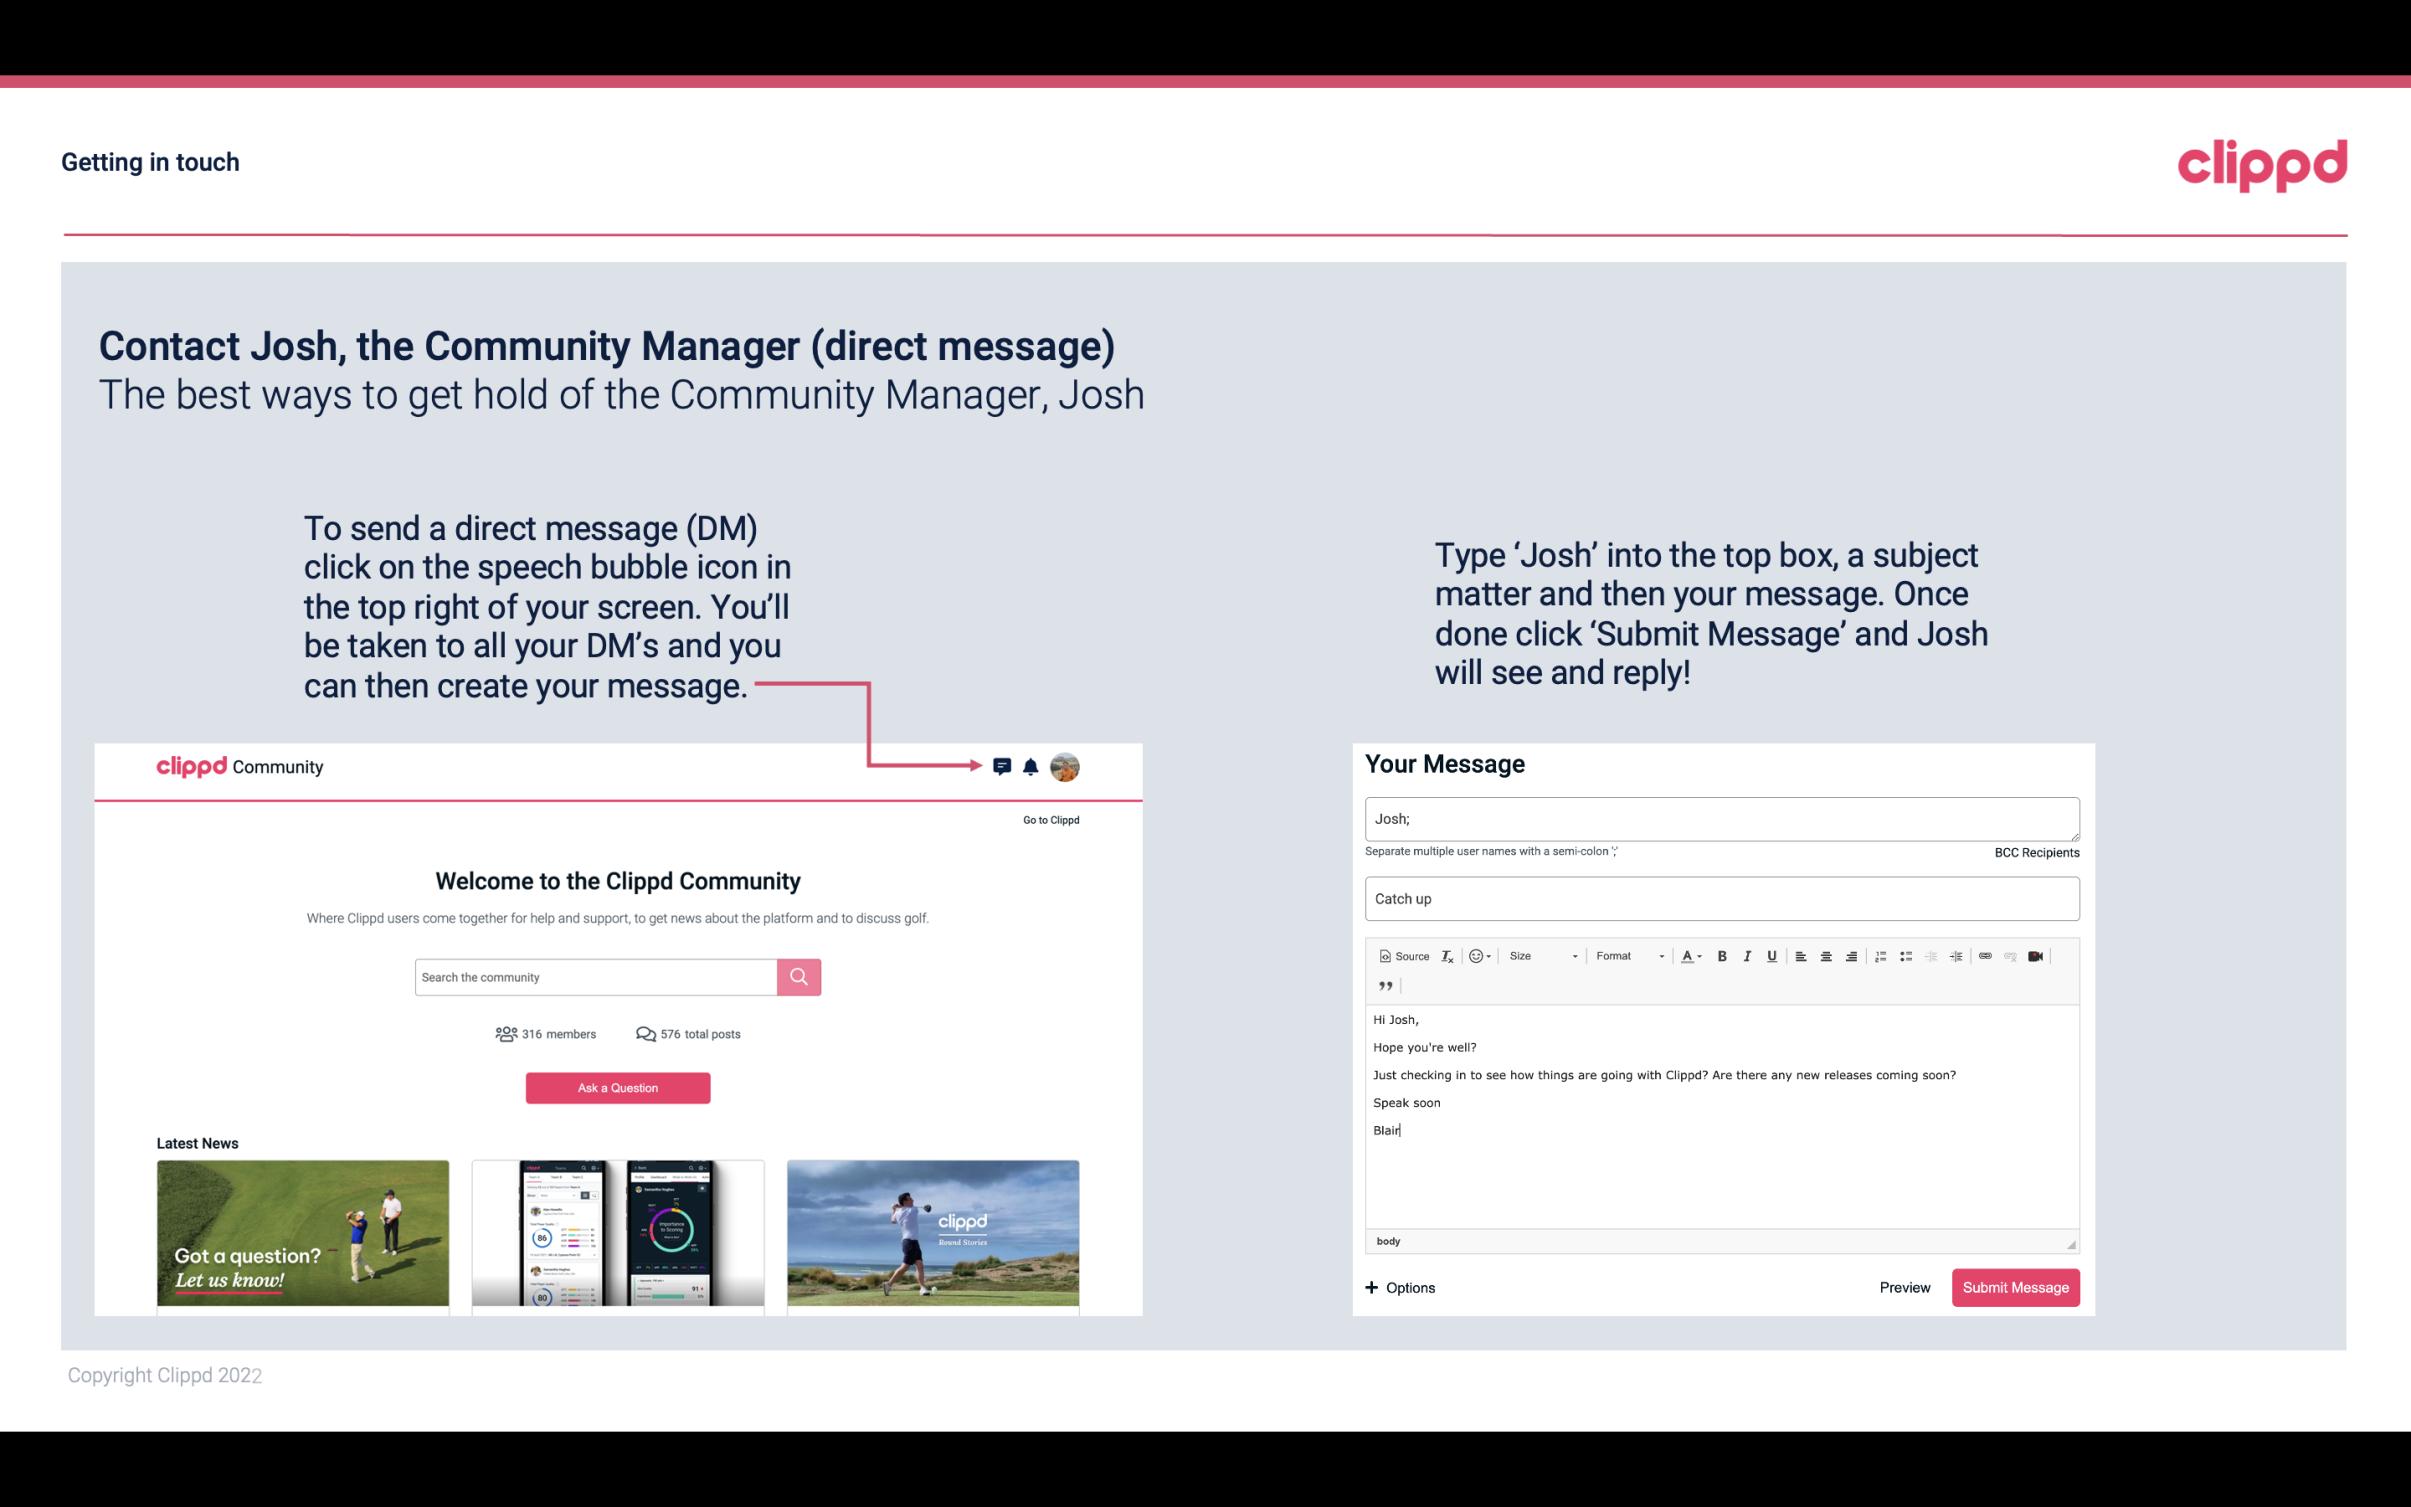Viewport: 2411px width, 1507px height.
Task: Click the Bold formatting icon
Action: point(1724,957)
